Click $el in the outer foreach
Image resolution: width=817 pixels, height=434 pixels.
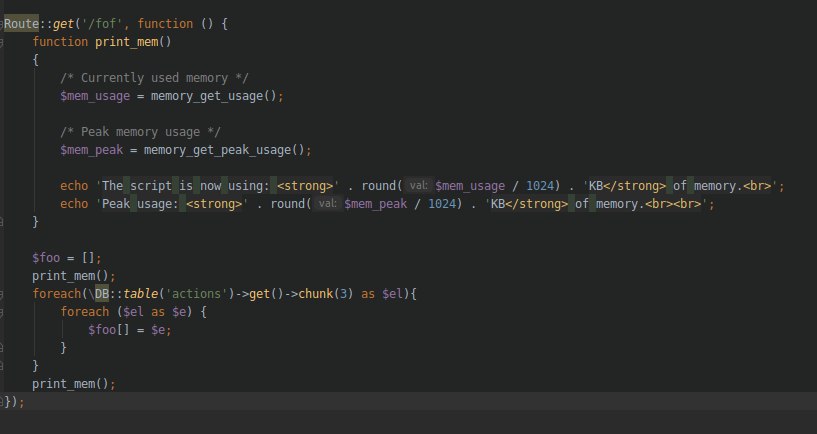[392, 294]
